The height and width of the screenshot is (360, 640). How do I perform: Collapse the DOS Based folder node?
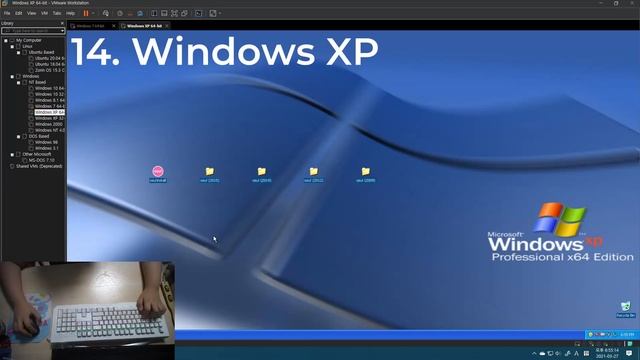[18, 136]
